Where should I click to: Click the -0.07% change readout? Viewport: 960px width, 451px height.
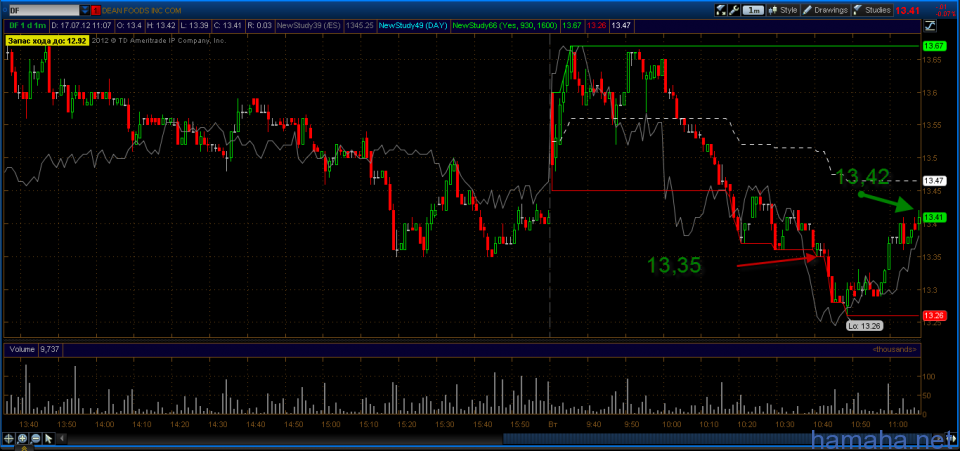tap(945, 14)
